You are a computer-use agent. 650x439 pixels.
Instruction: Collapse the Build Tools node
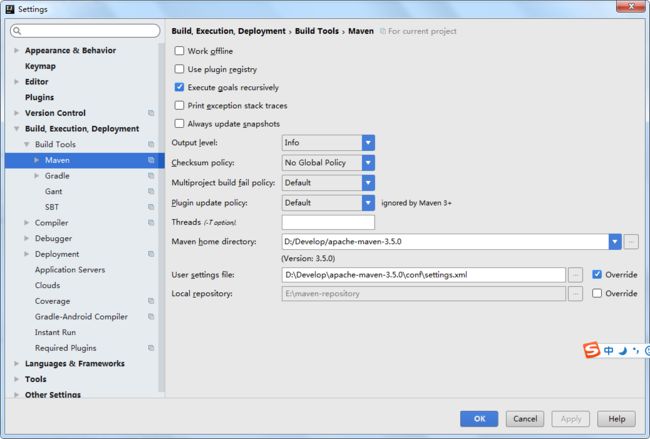click(x=27, y=144)
